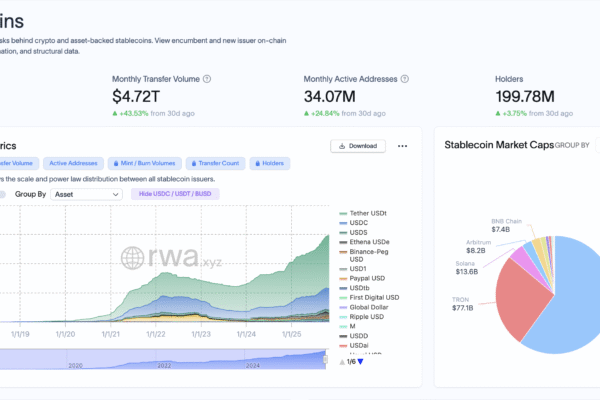Switch to the Active Addresses metric tab
Viewport: 600px width, 400px height.
click(x=71, y=162)
